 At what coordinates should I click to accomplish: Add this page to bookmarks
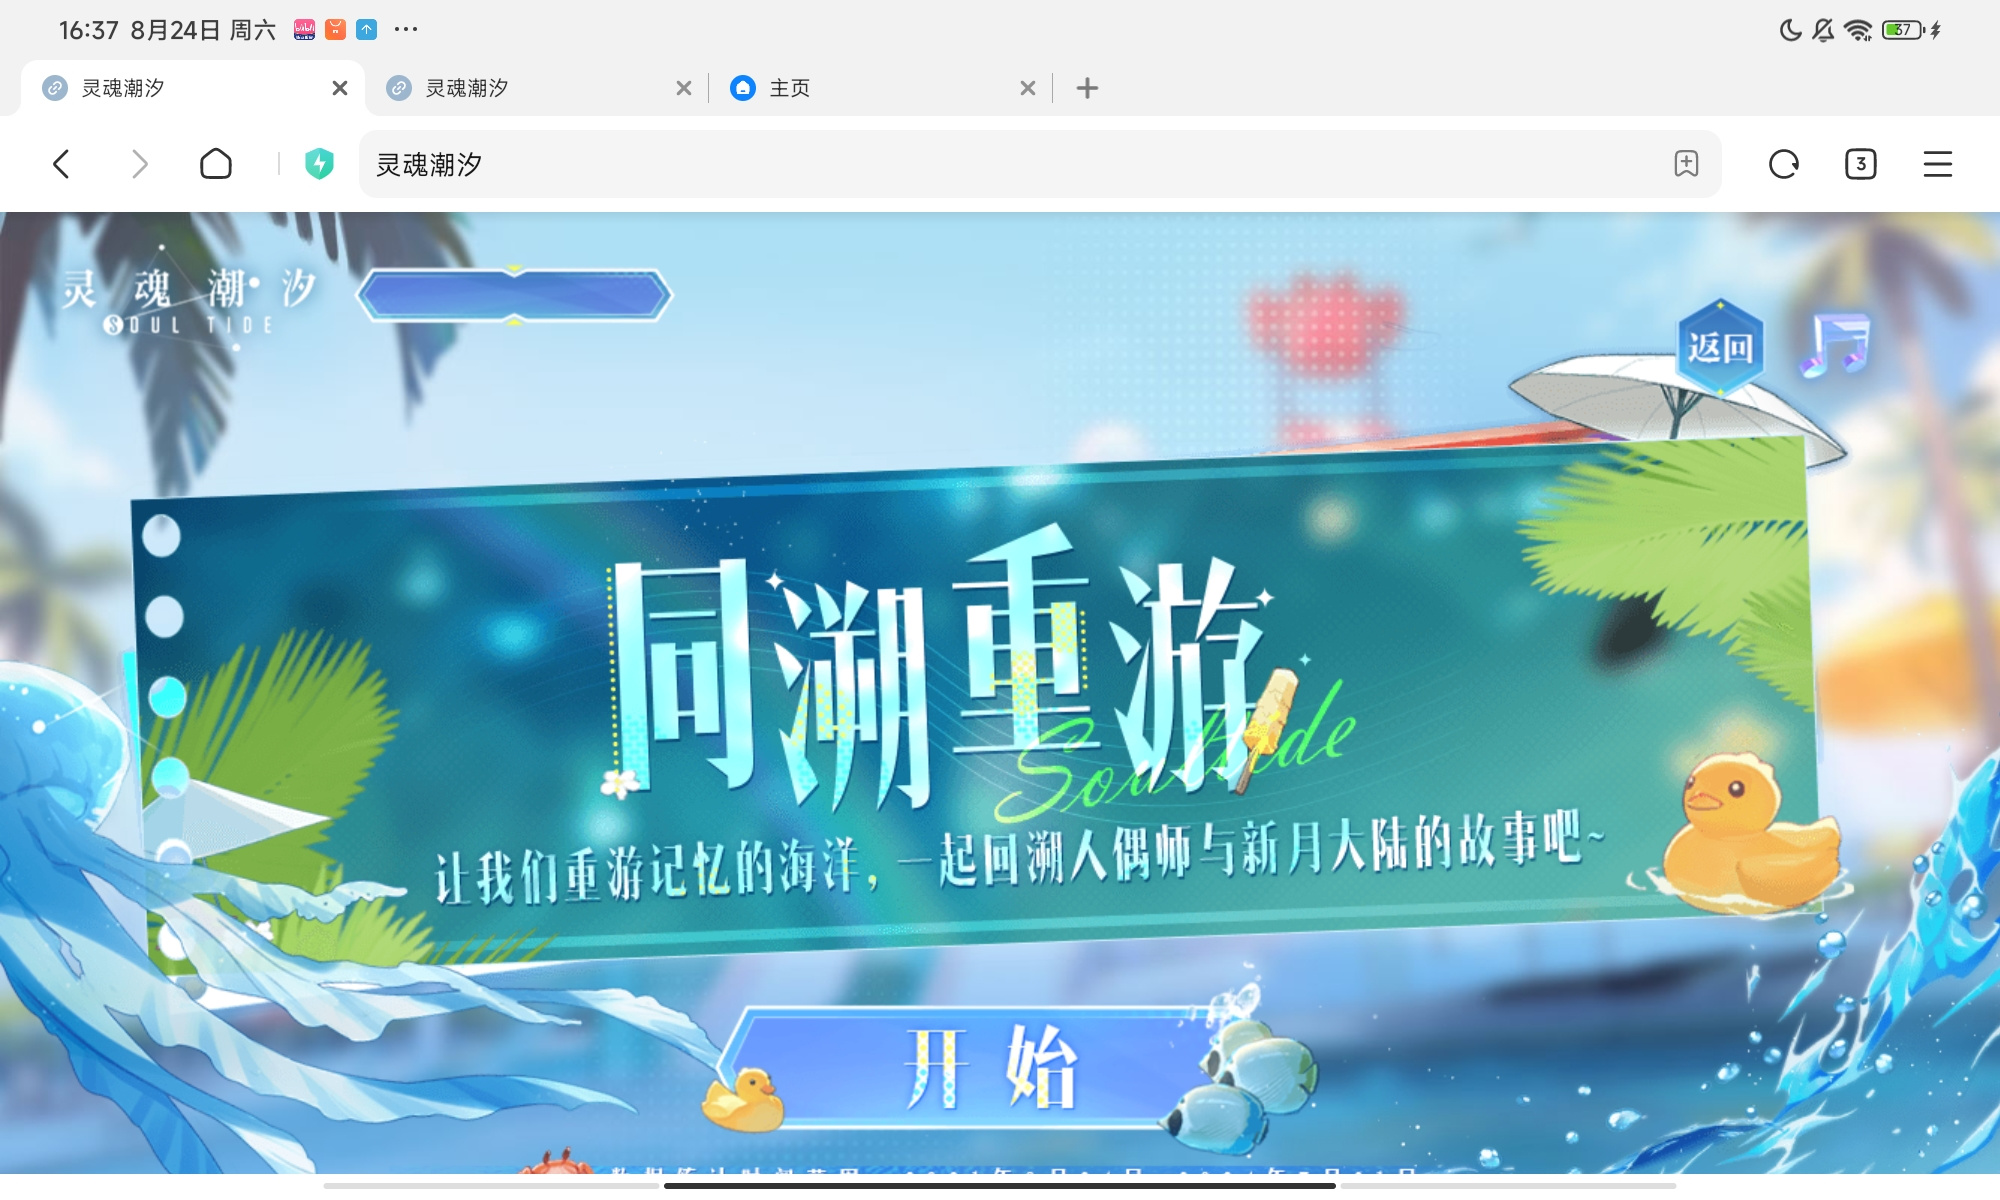(1686, 163)
